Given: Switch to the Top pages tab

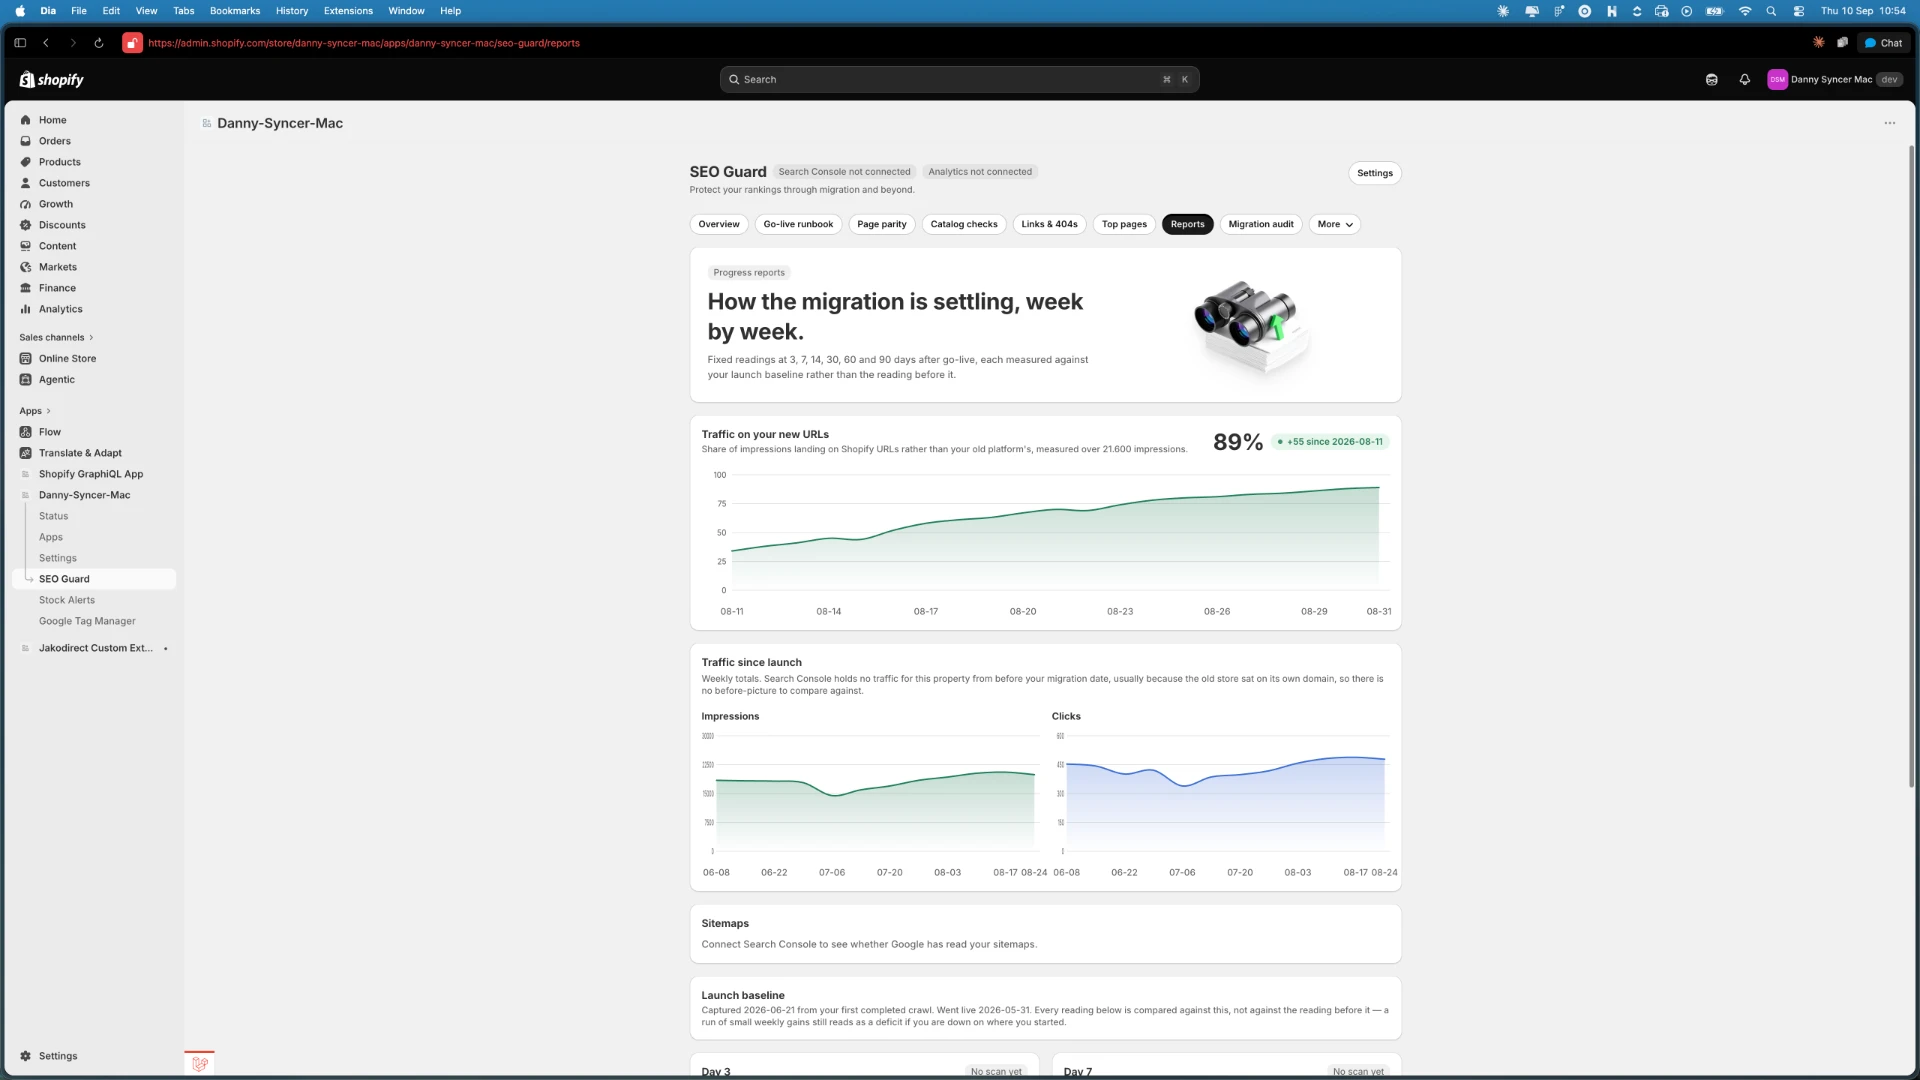Looking at the screenshot, I should pos(1124,224).
